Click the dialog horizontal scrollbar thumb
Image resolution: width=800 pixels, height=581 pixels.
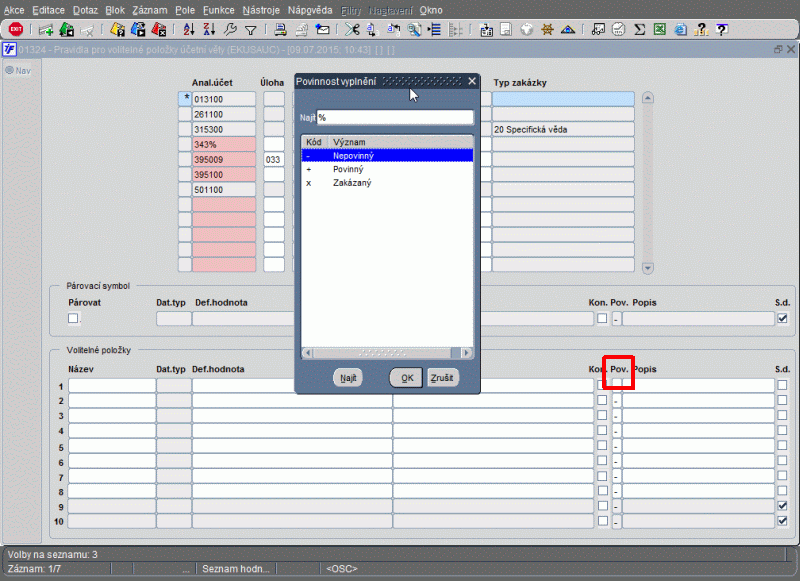382,352
